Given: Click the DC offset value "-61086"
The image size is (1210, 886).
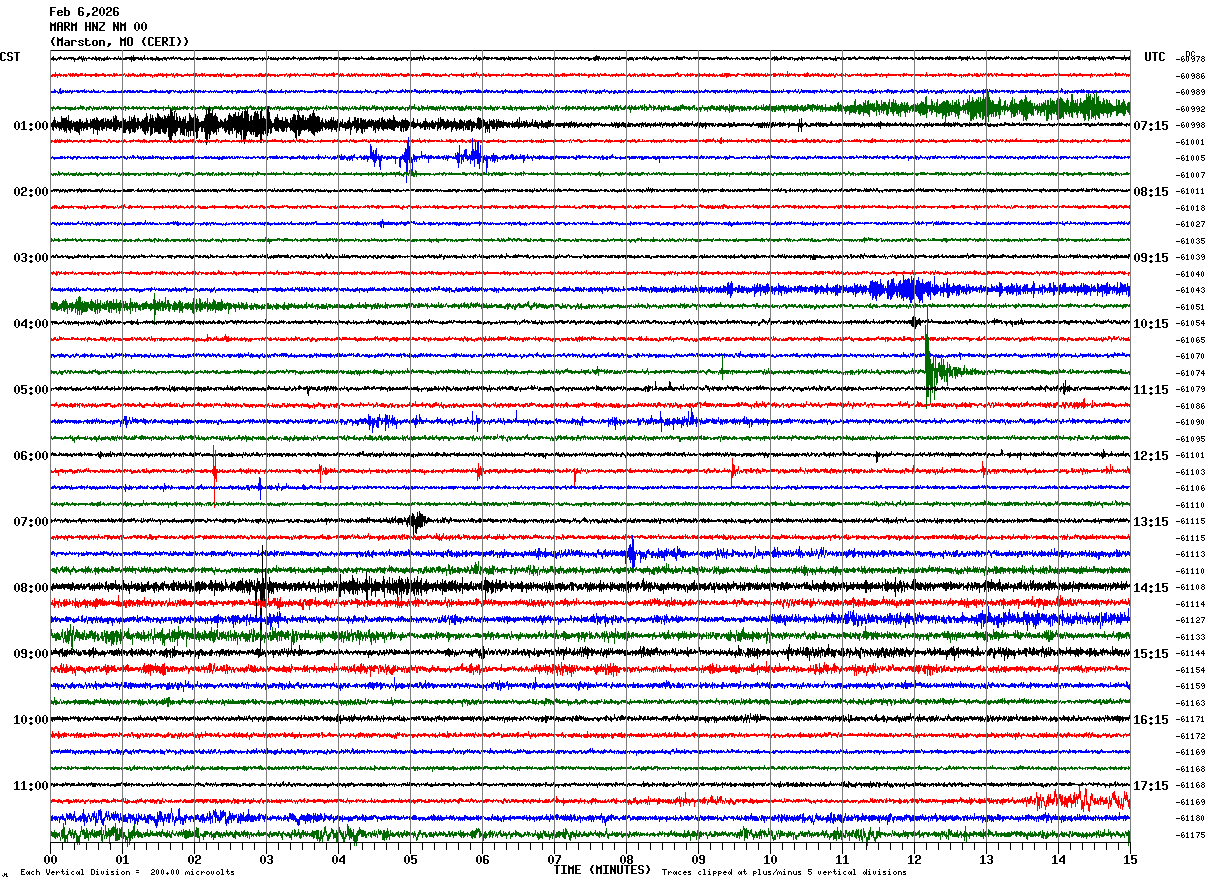Looking at the screenshot, I should click(1191, 406).
